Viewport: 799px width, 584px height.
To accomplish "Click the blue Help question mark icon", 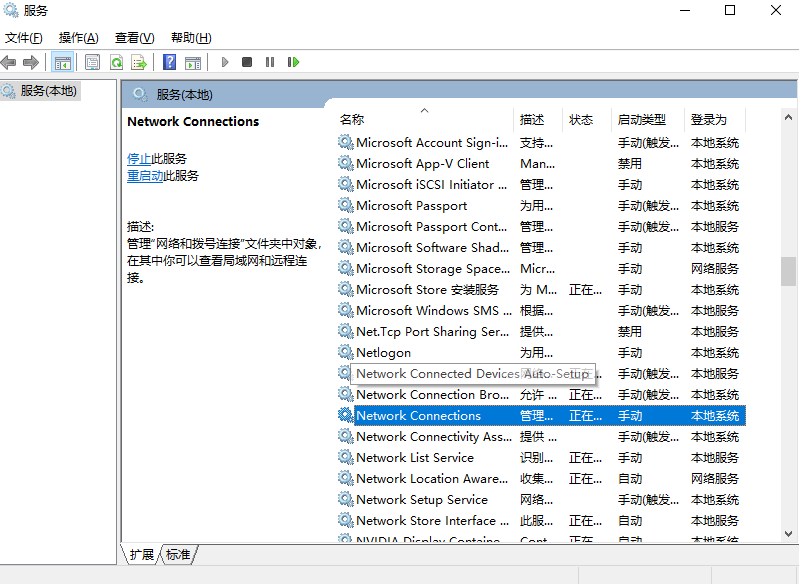I will coord(169,62).
